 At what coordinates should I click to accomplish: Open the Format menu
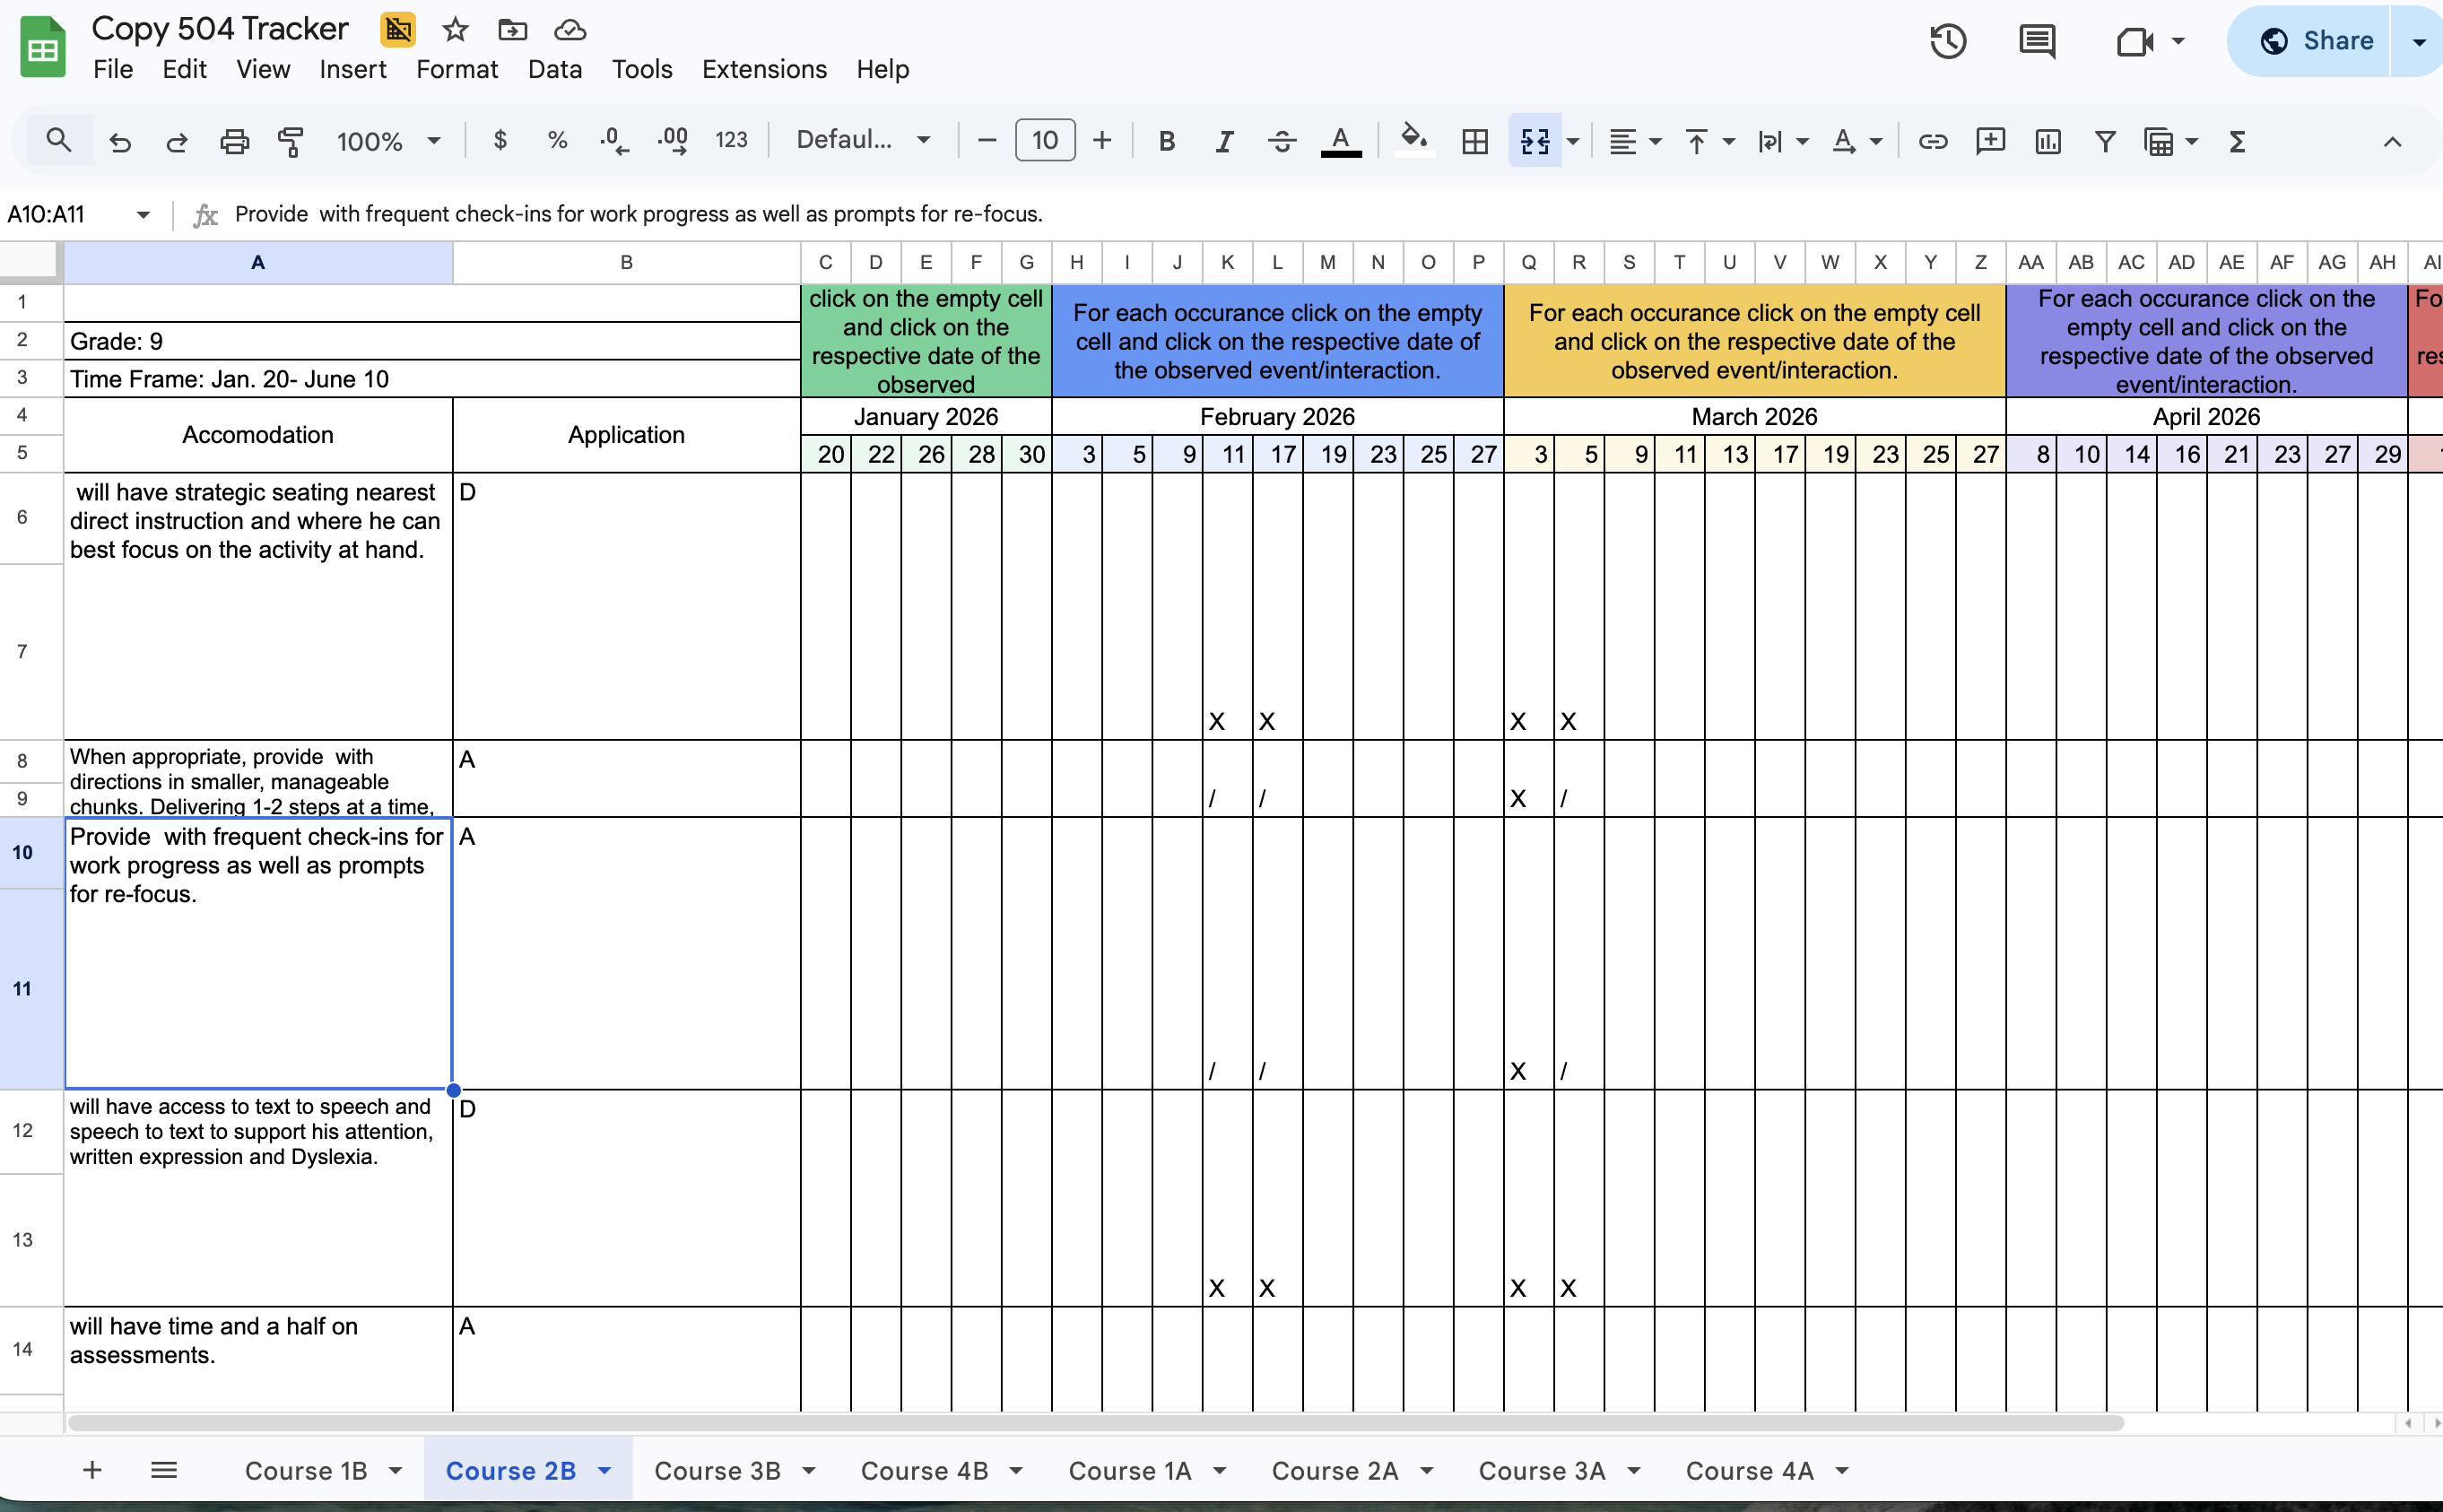point(456,69)
